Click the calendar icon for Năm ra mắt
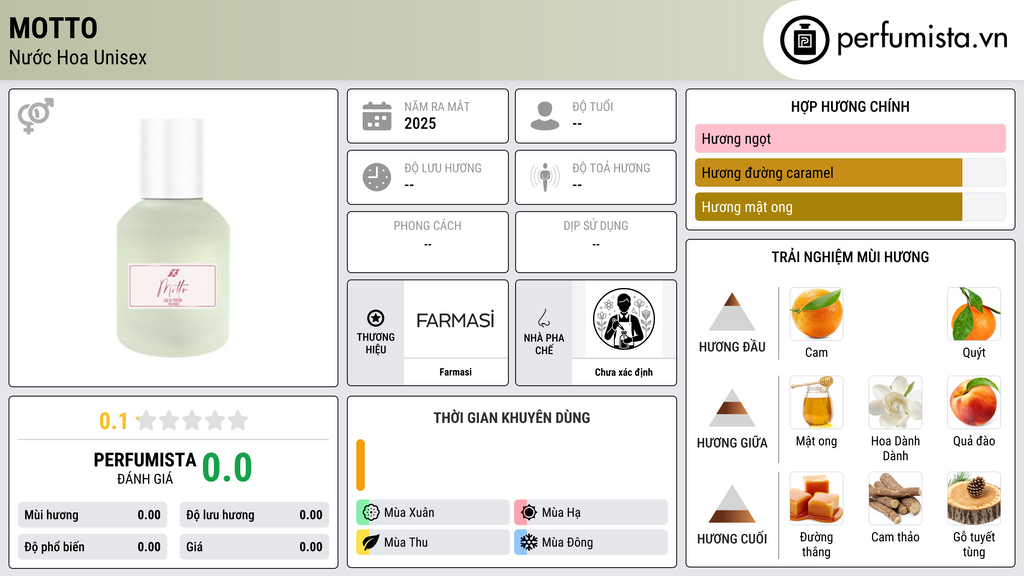This screenshot has width=1024, height=576. [x=377, y=116]
